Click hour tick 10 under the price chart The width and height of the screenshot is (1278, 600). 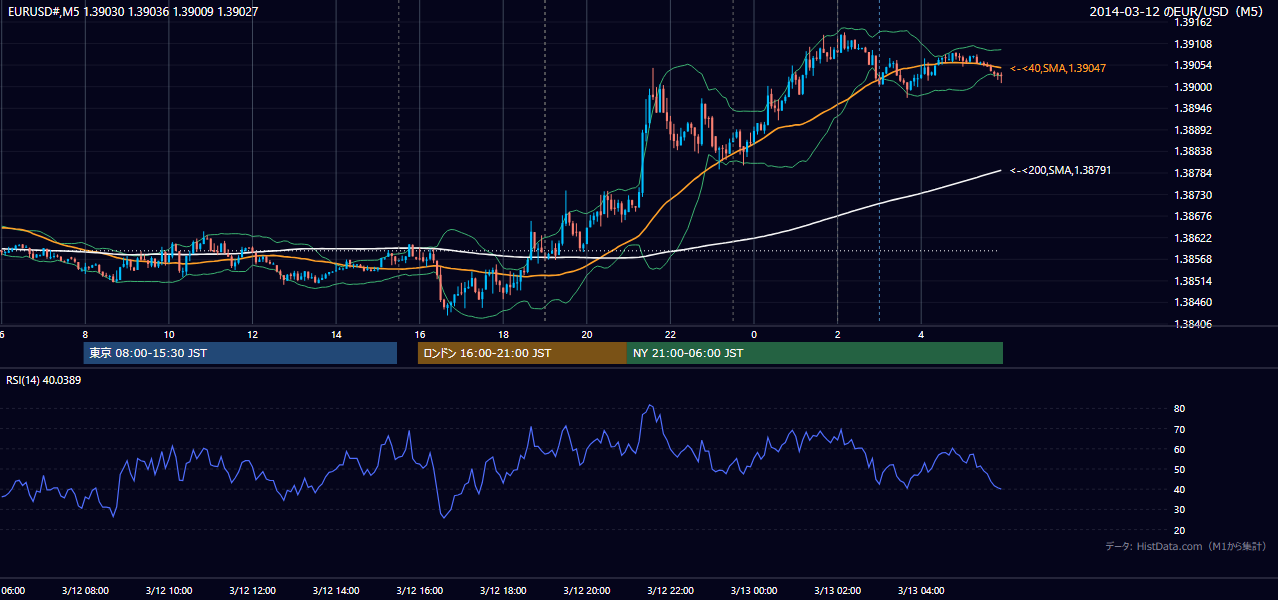[169, 334]
